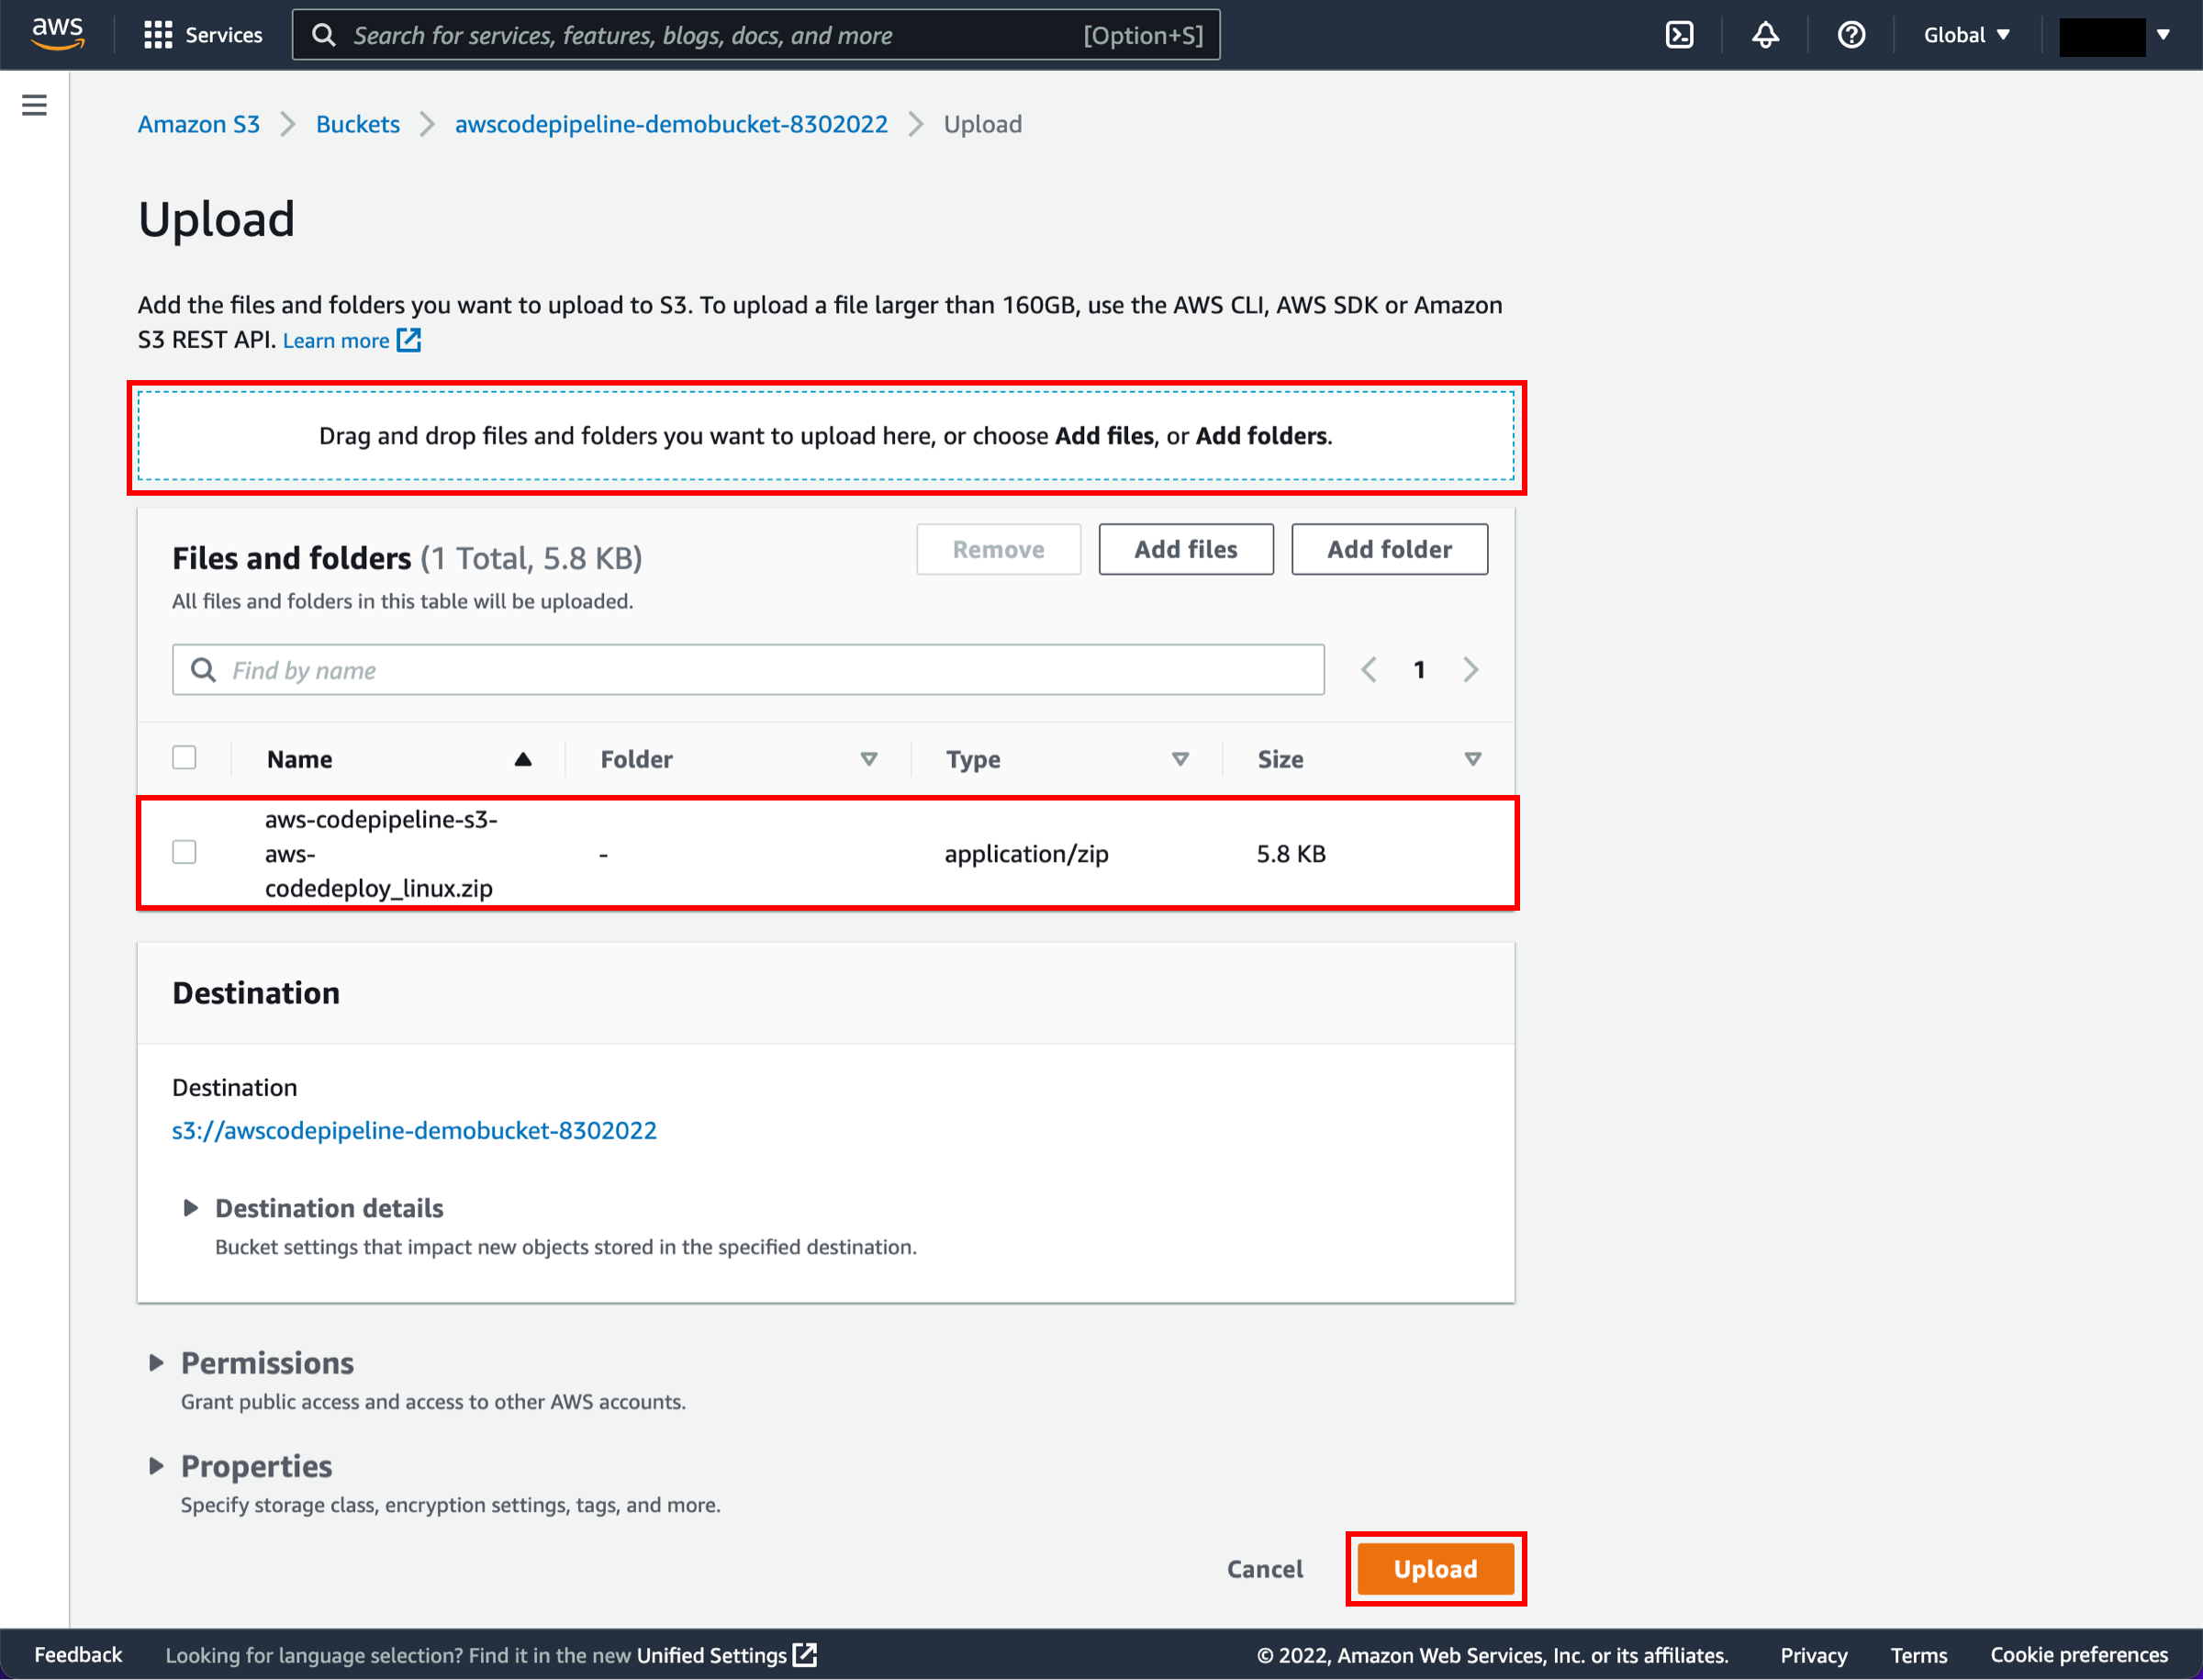Open the Privacy footer link
Viewport: 2203px width, 1680px height.
tap(1813, 1656)
